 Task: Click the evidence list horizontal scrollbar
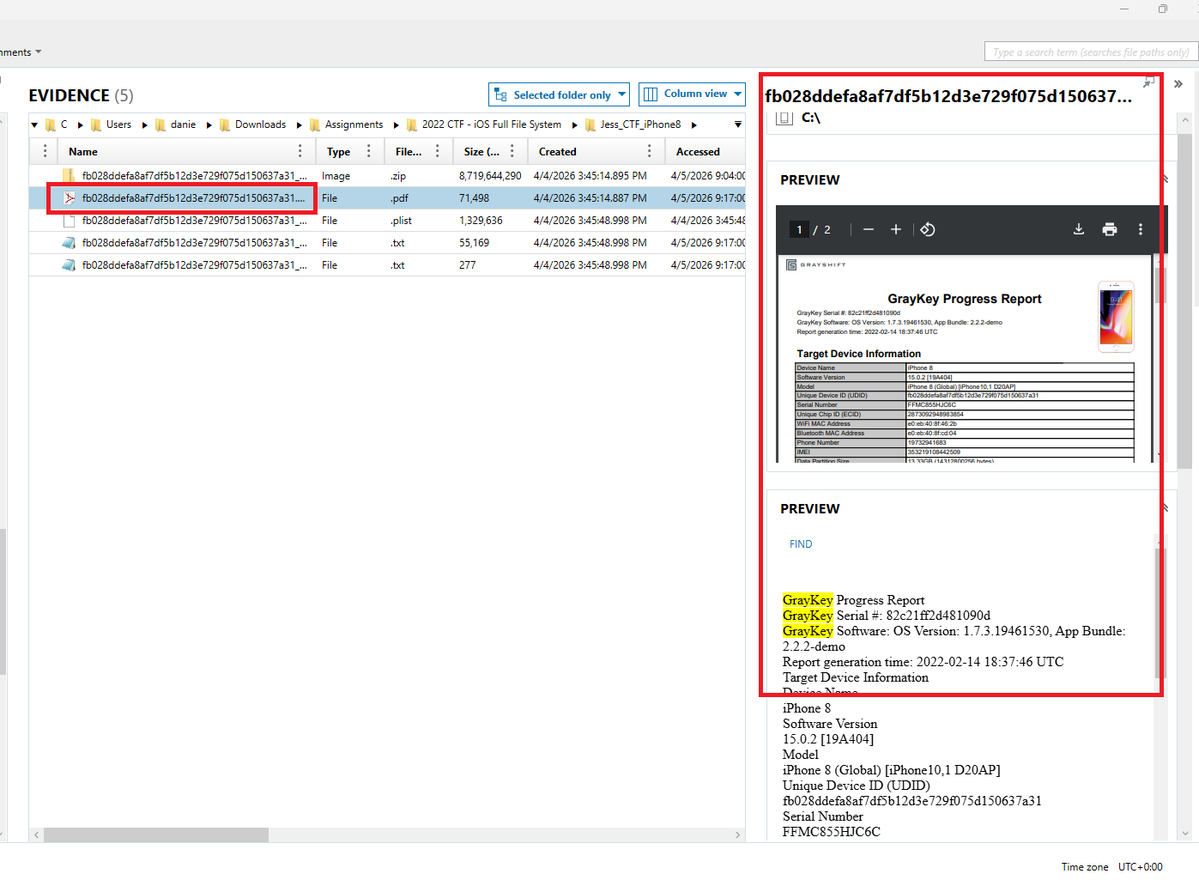coord(156,835)
